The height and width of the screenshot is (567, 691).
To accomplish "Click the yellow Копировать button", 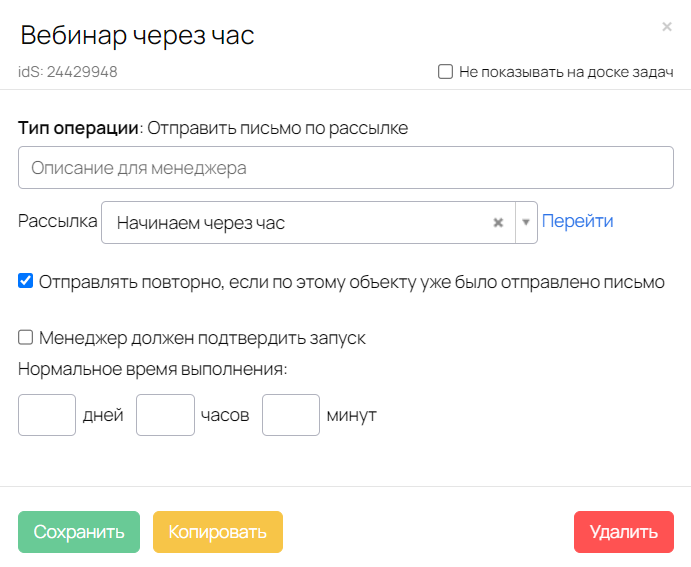I will 217,532.
